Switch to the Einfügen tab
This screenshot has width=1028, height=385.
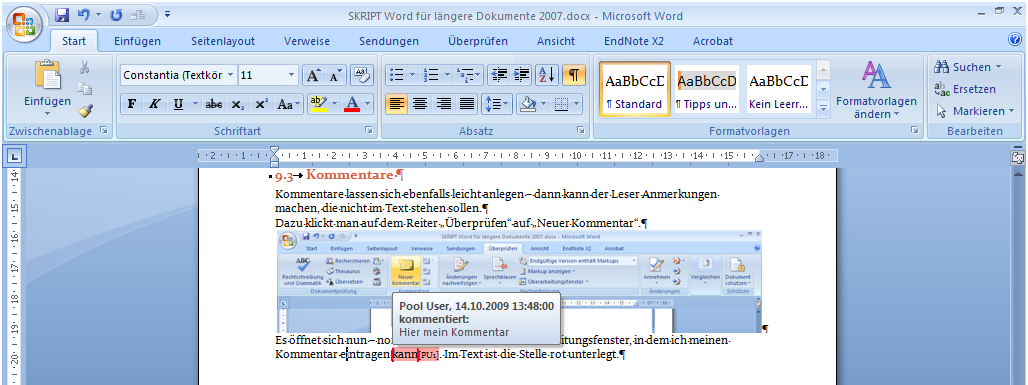tap(137, 41)
